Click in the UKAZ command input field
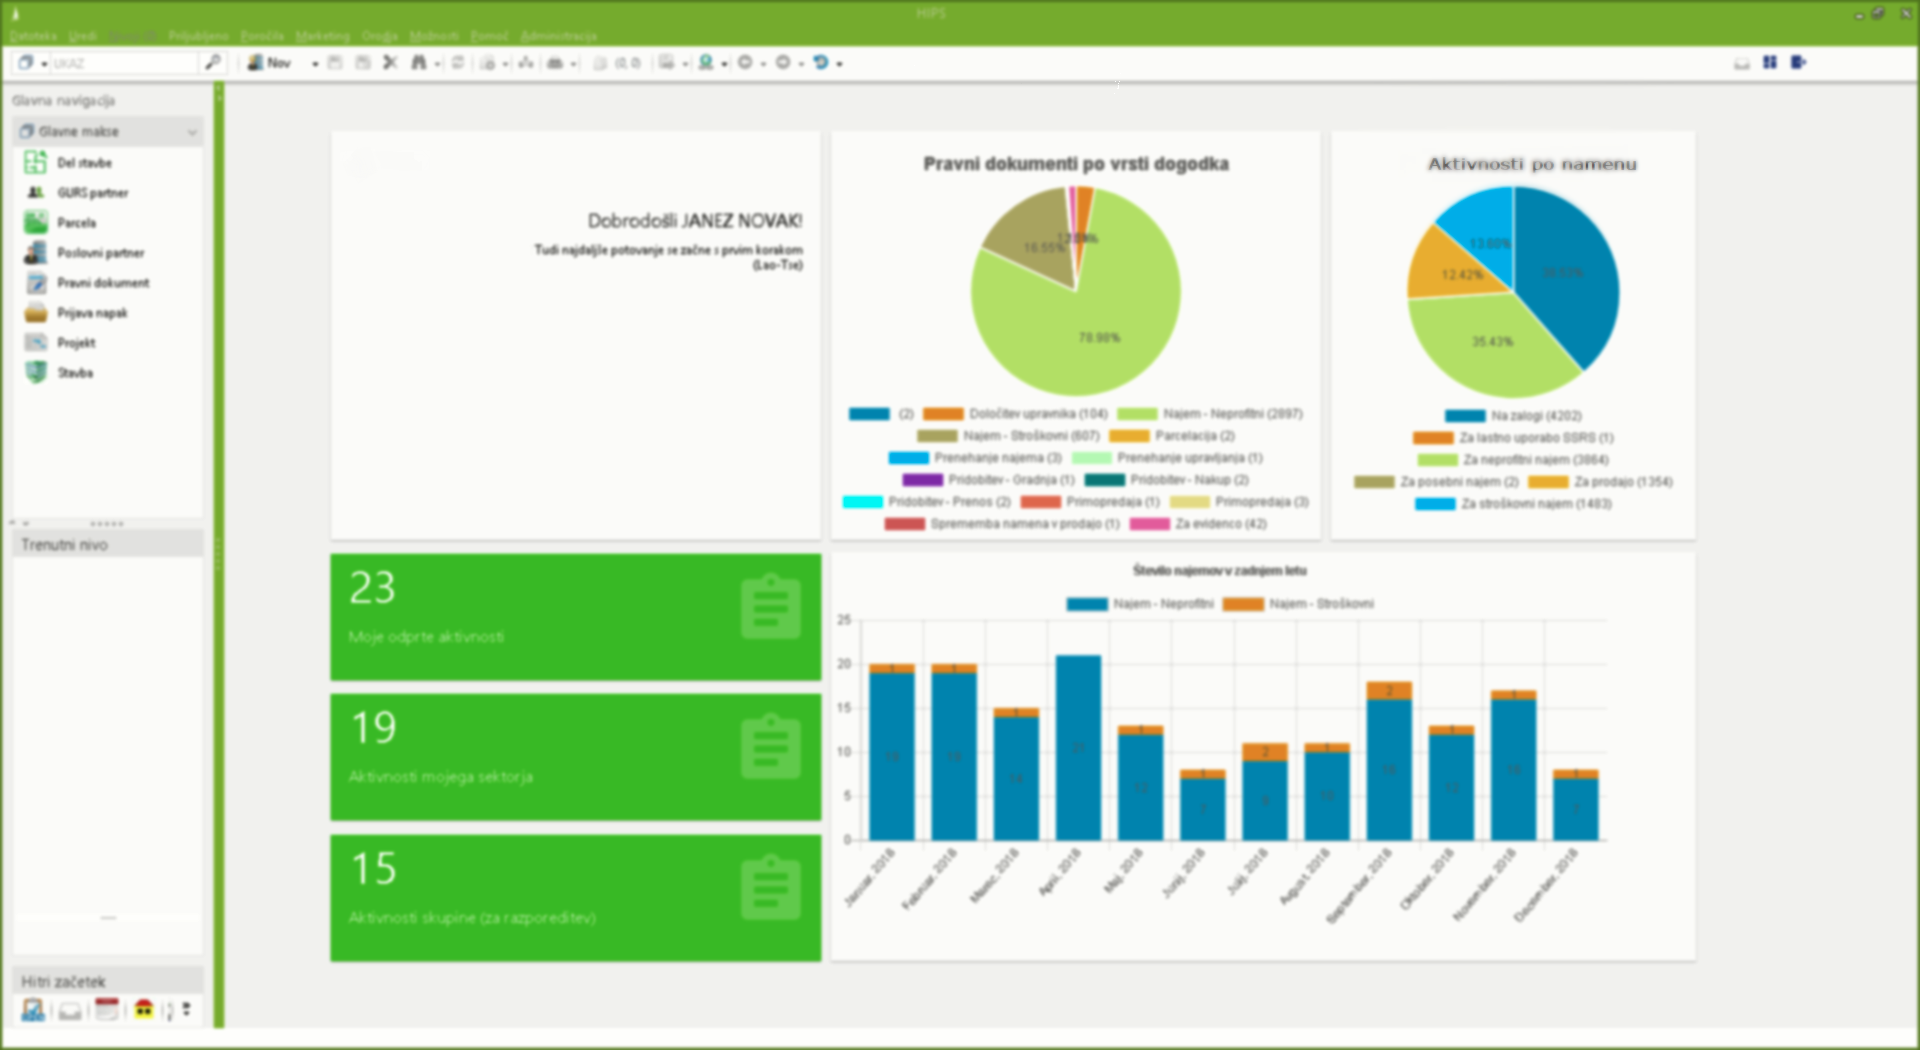 [124, 62]
